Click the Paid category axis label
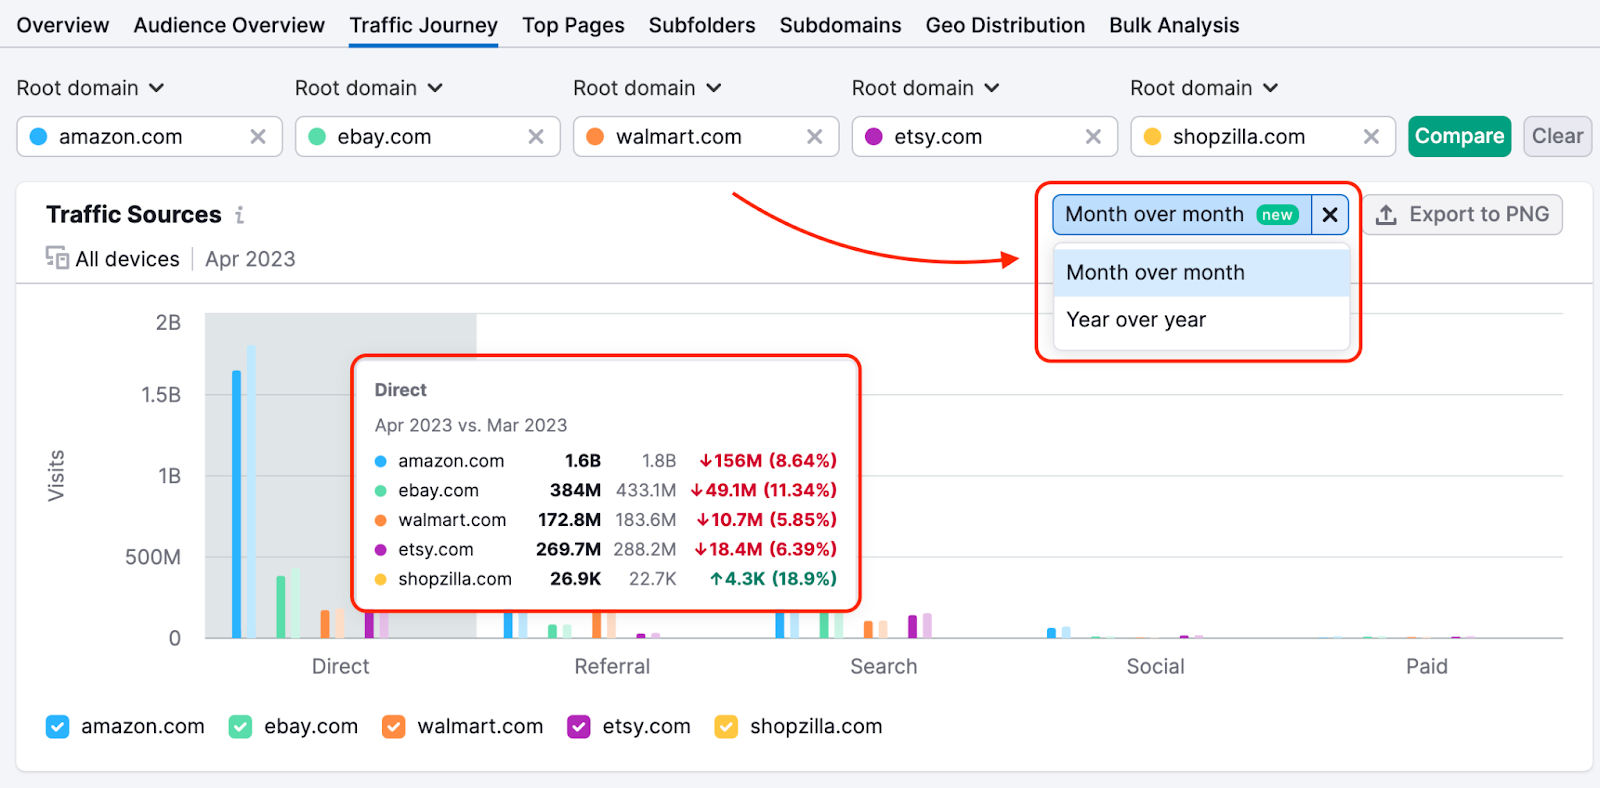The width and height of the screenshot is (1600, 788). point(1427,667)
